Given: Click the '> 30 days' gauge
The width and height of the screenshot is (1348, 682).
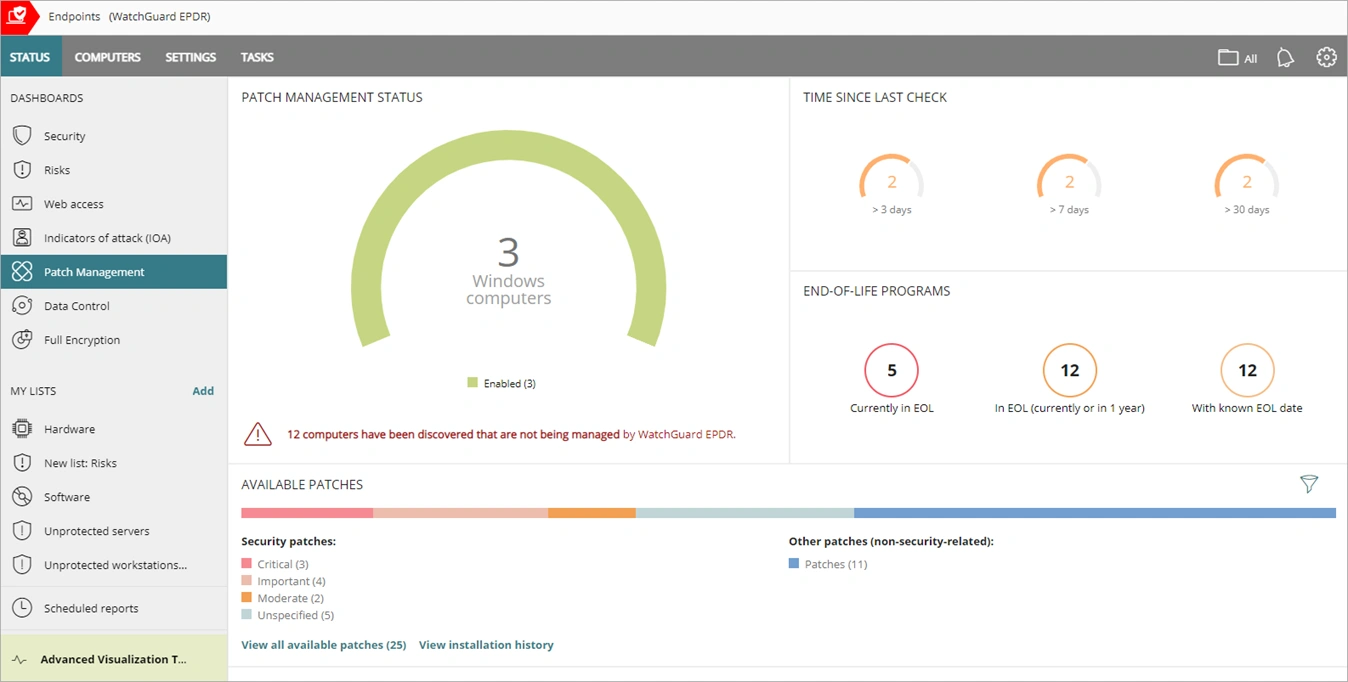Looking at the screenshot, I should coord(1247,184).
